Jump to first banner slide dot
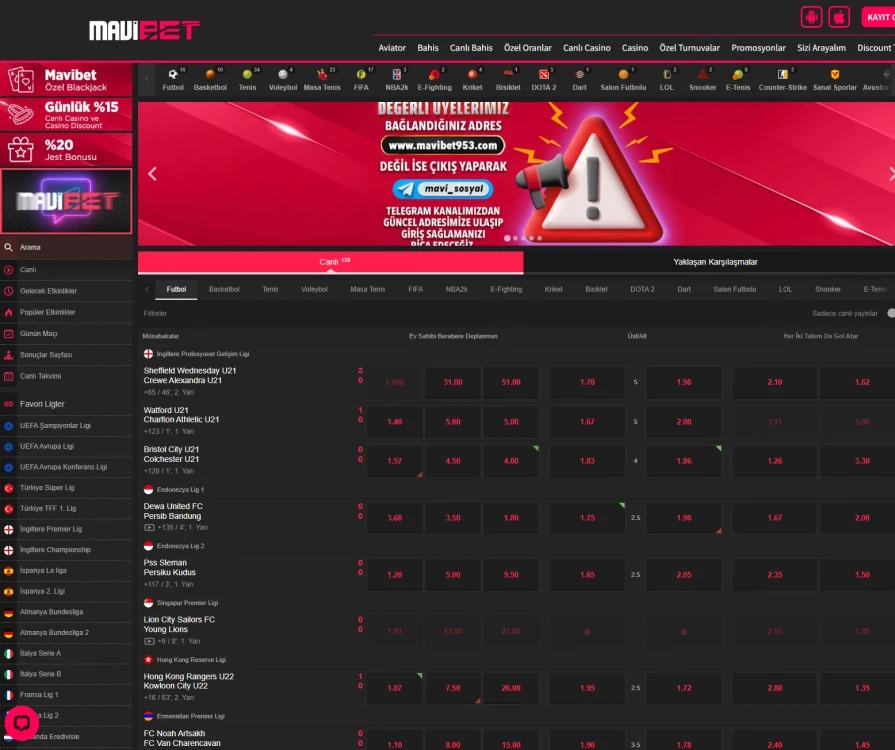The height and width of the screenshot is (750, 895). click(507, 238)
